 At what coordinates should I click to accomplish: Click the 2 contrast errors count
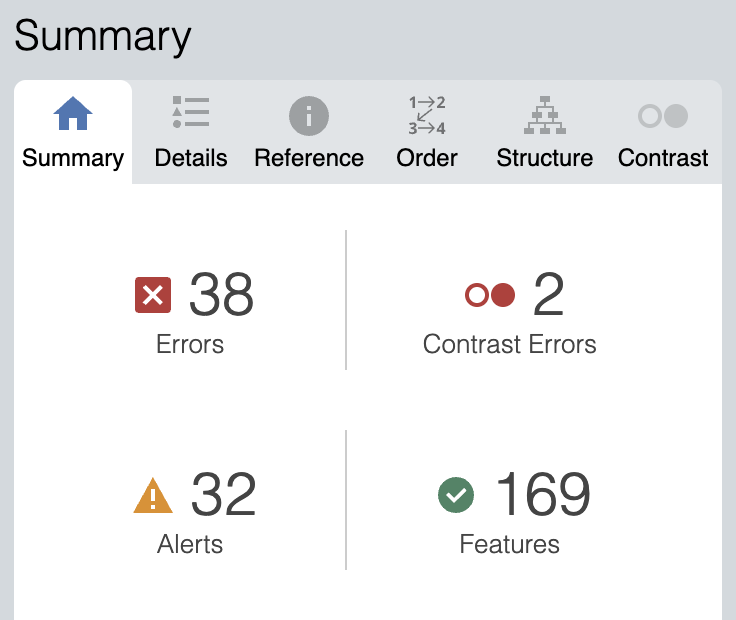pyautogui.click(x=549, y=295)
